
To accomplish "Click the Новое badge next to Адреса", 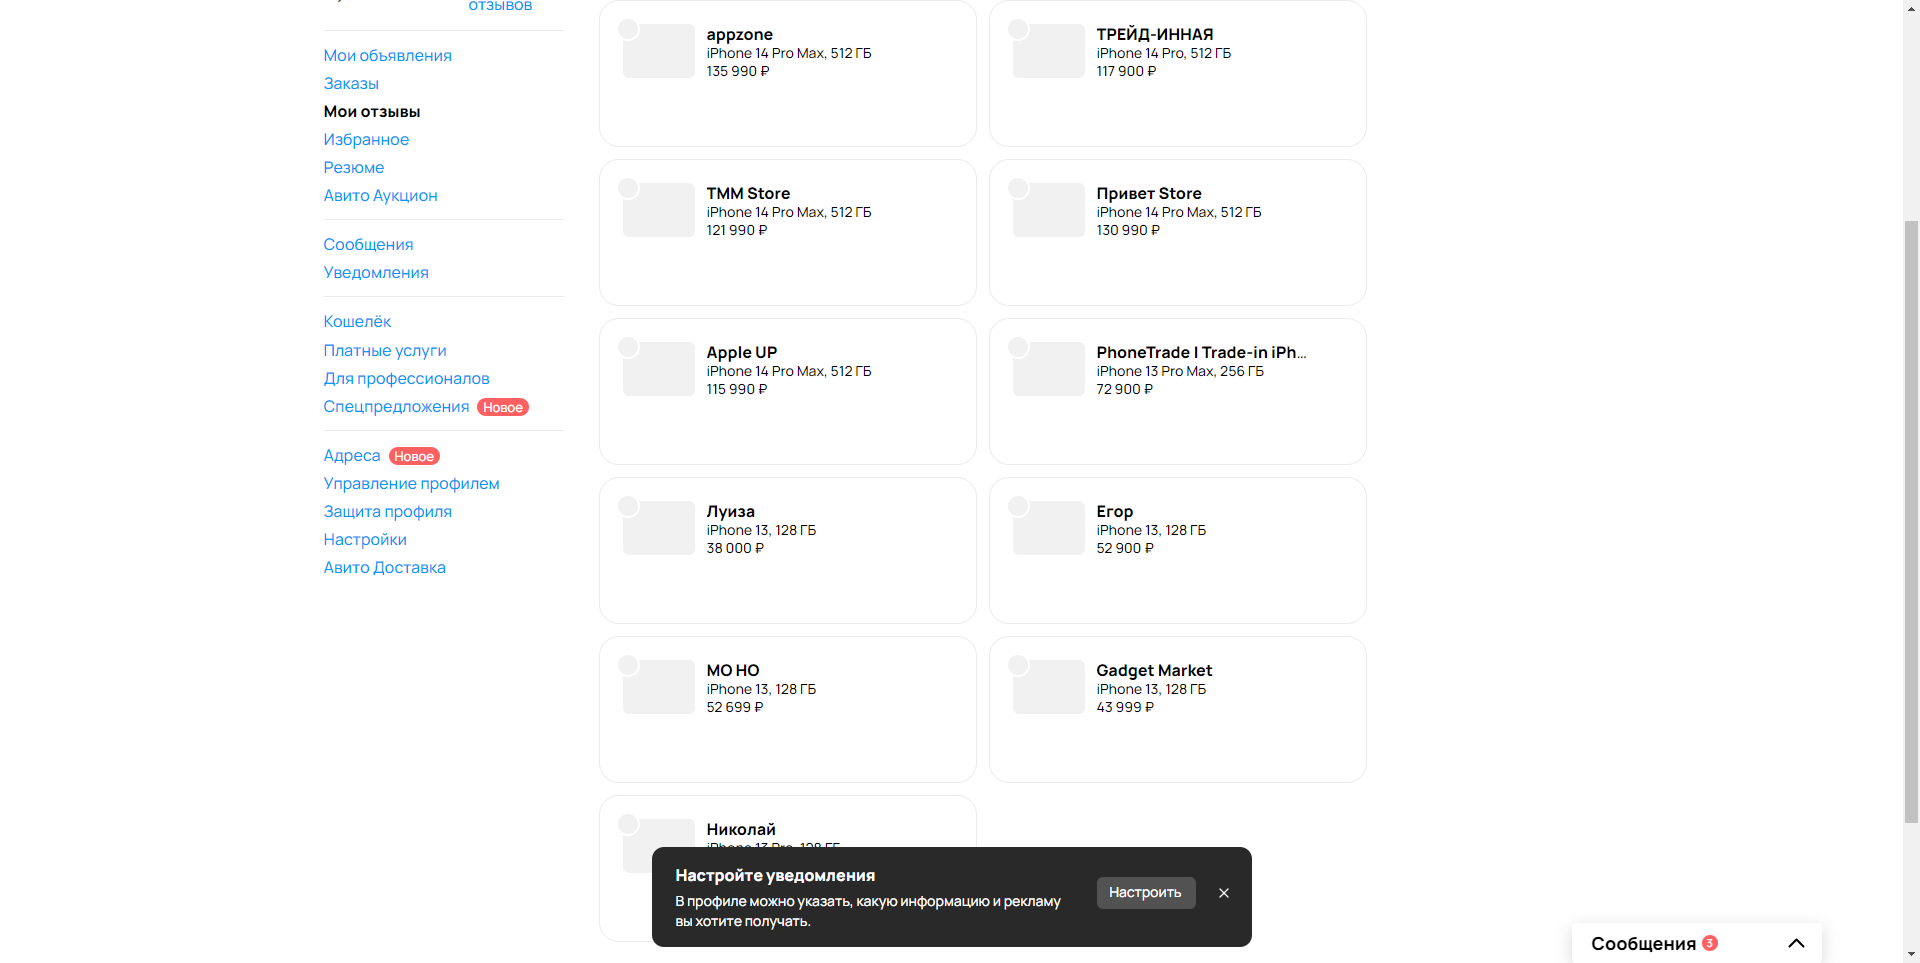I will tap(414, 457).
